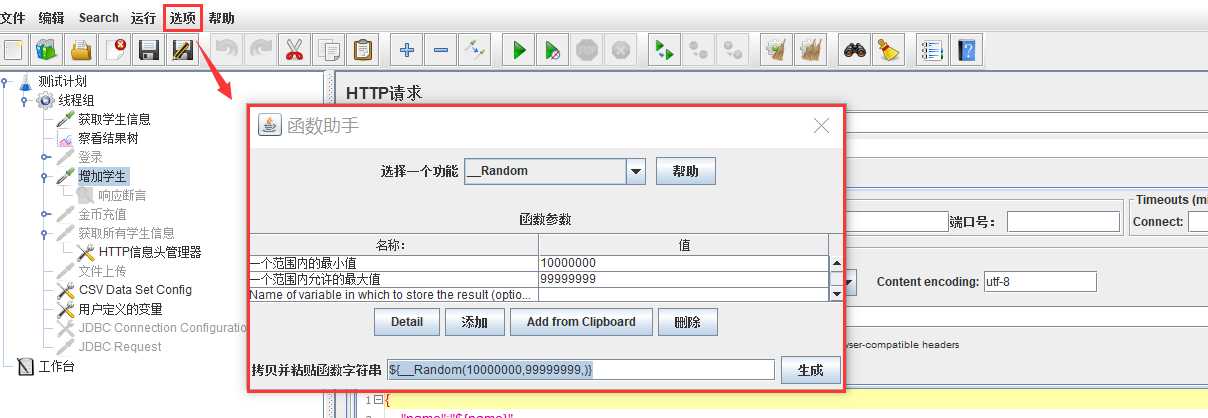Open the 编辑 menu

pyautogui.click(x=51, y=17)
